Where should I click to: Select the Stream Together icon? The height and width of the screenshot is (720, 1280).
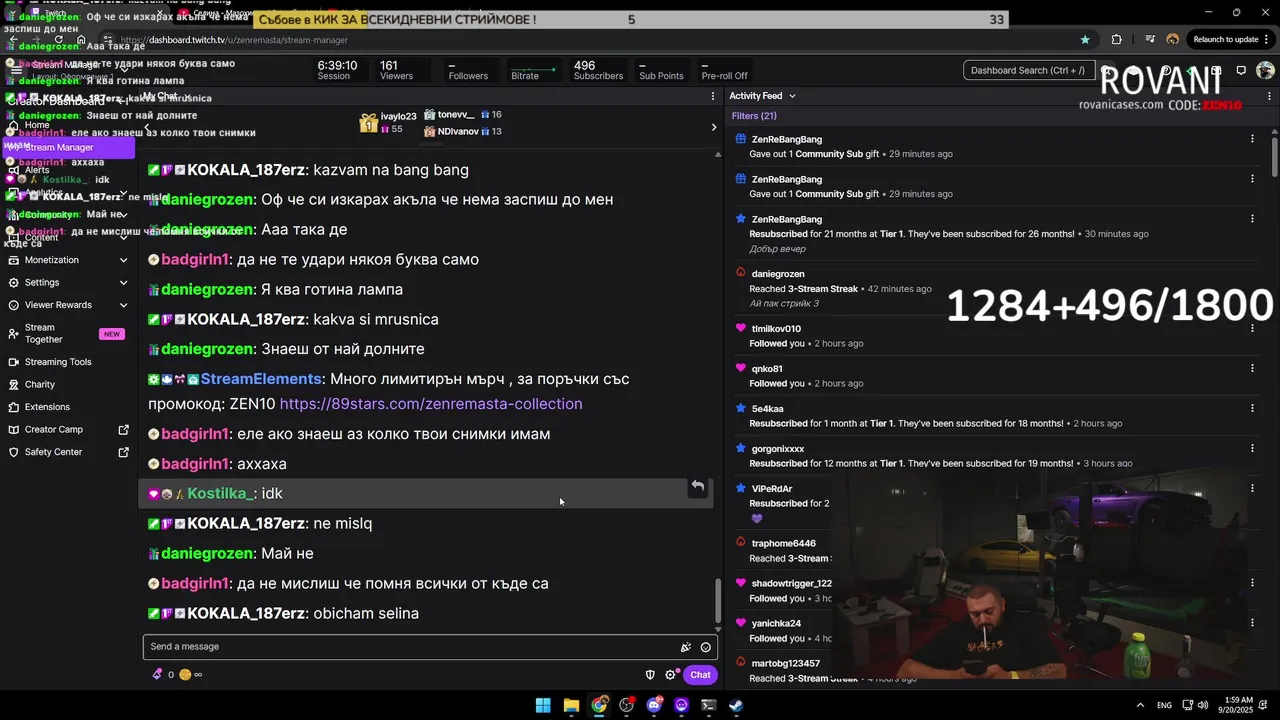point(14,334)
